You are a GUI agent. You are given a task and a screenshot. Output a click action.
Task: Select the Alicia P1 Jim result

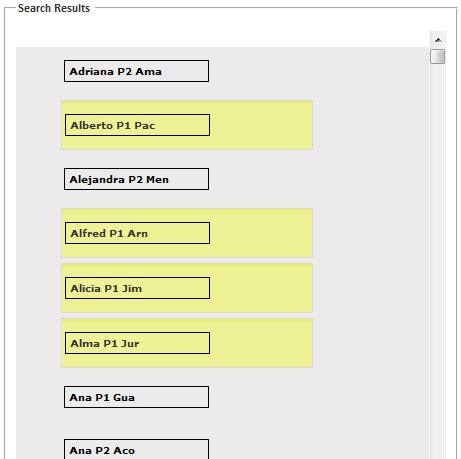coord(137,288)
